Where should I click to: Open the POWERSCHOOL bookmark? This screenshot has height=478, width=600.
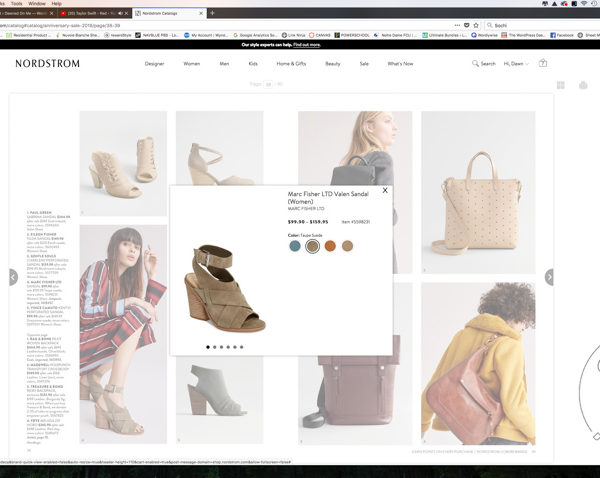coord(352,35)
